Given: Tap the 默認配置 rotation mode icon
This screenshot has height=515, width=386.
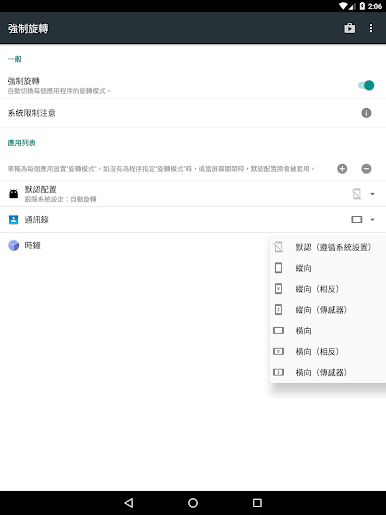Looking at the screenshot, I should [x=357, y=194].
